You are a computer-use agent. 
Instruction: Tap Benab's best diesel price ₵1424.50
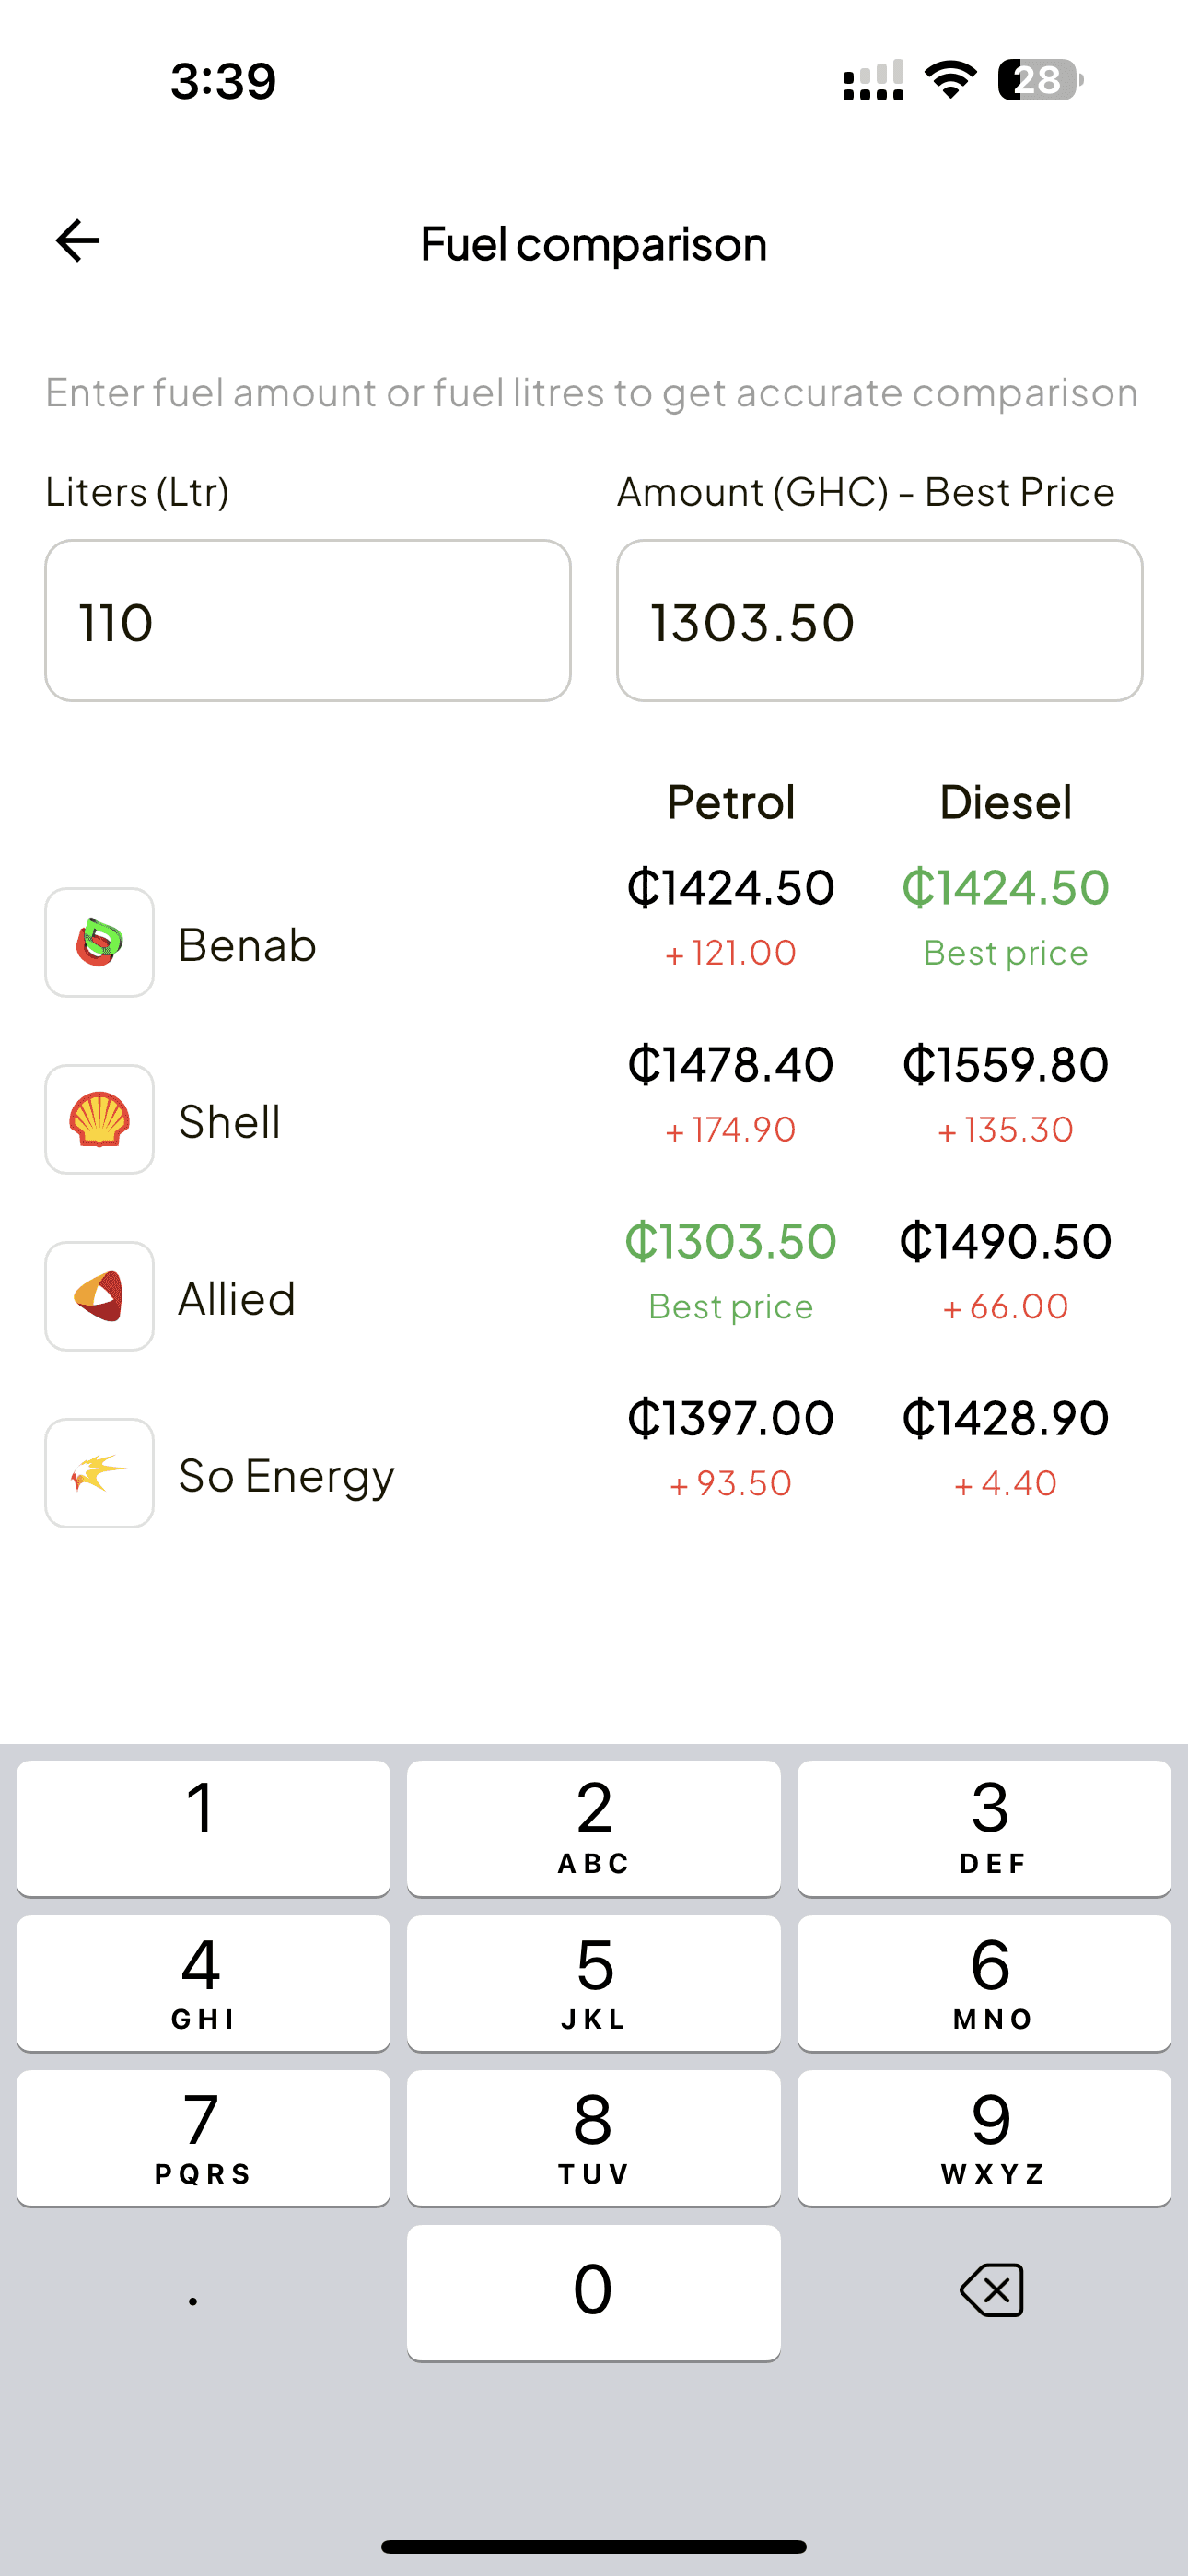pos(1005,888)
